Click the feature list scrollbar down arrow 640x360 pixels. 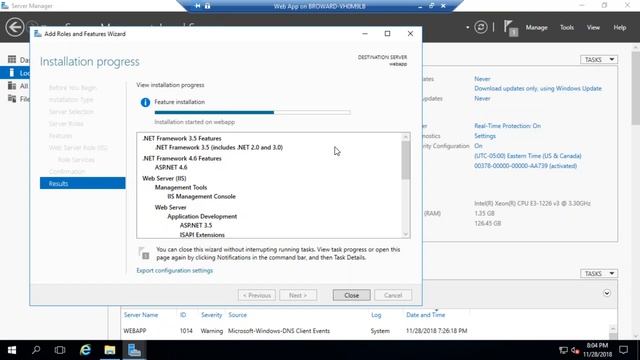point(405,234)
